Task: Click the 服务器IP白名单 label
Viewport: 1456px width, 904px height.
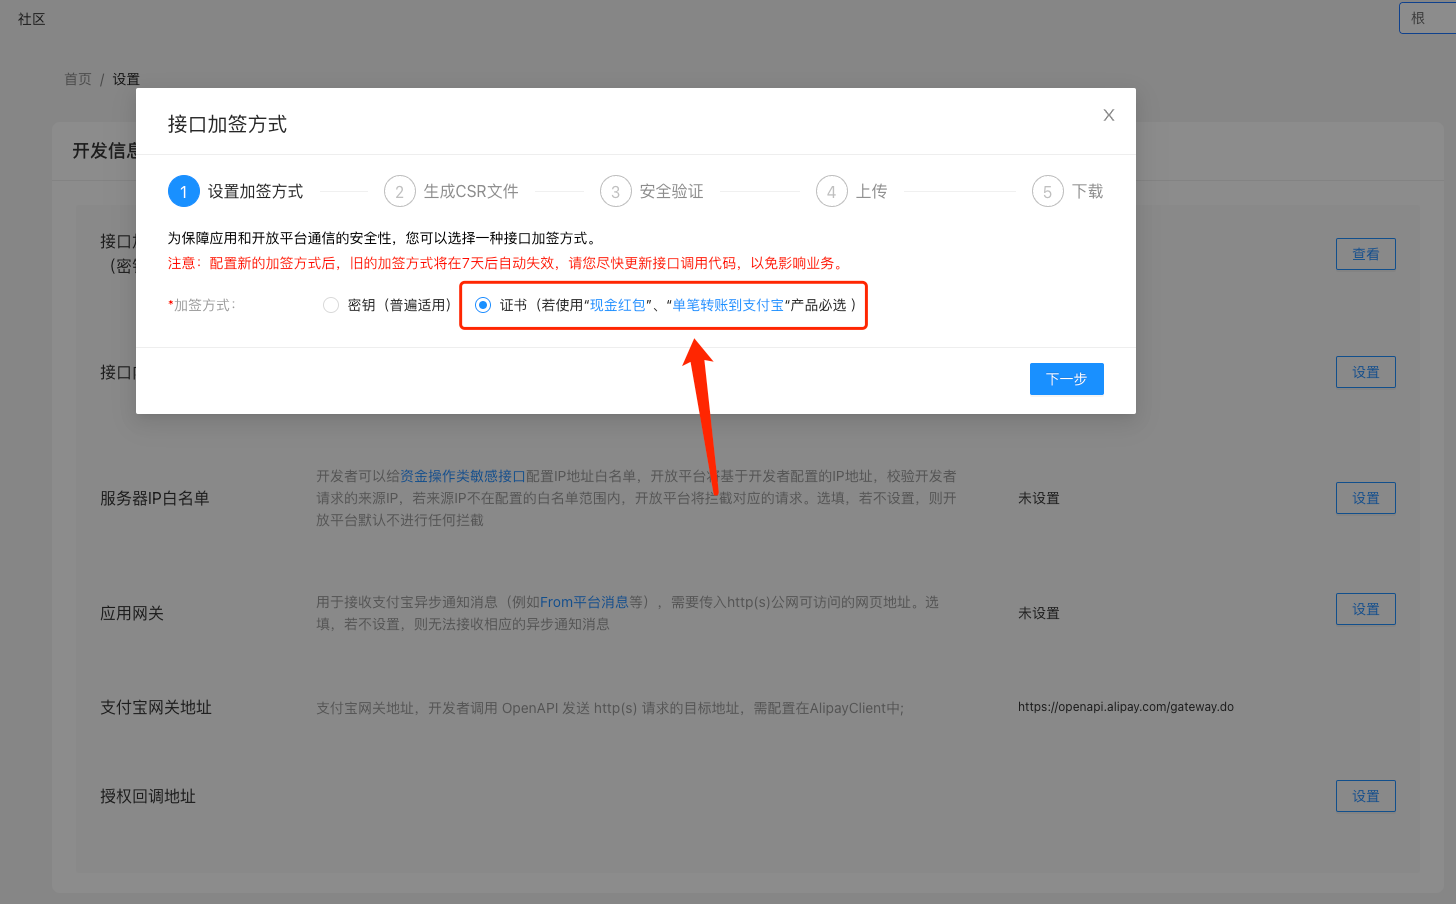Action: coord(155,498)
